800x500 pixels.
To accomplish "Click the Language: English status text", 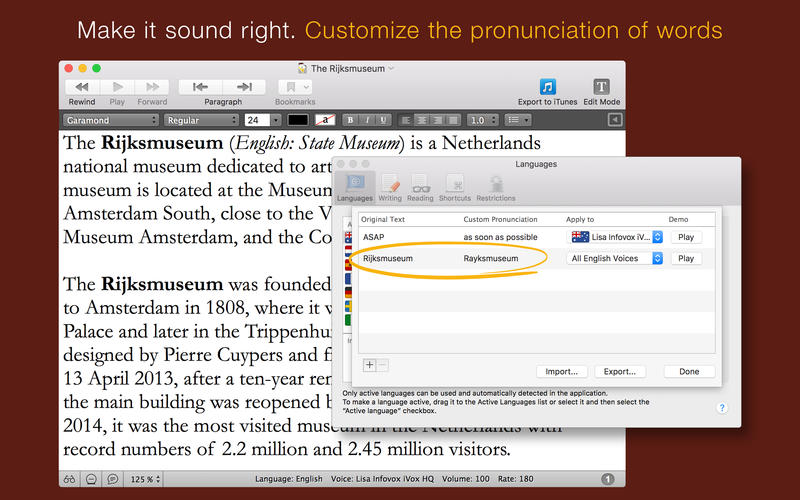I will tap(289, 479).
